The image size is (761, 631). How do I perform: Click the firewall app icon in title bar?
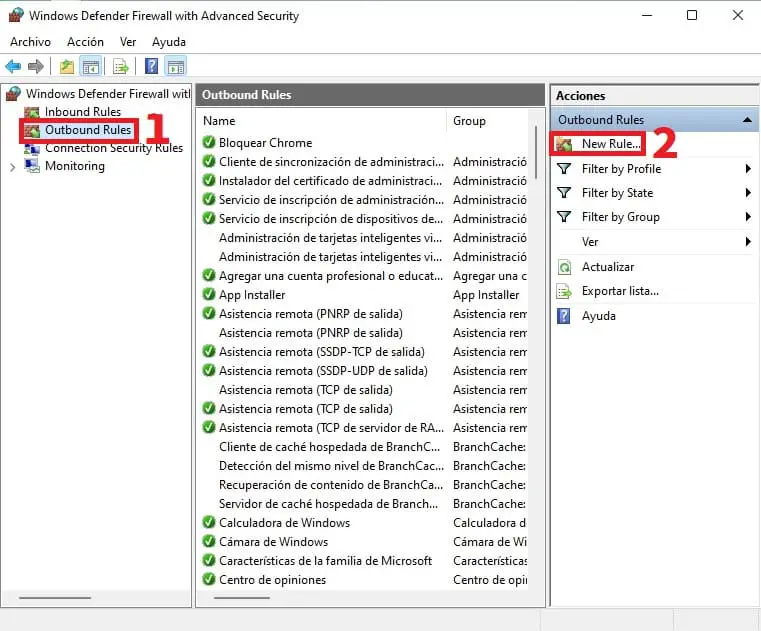click(16, 15)
